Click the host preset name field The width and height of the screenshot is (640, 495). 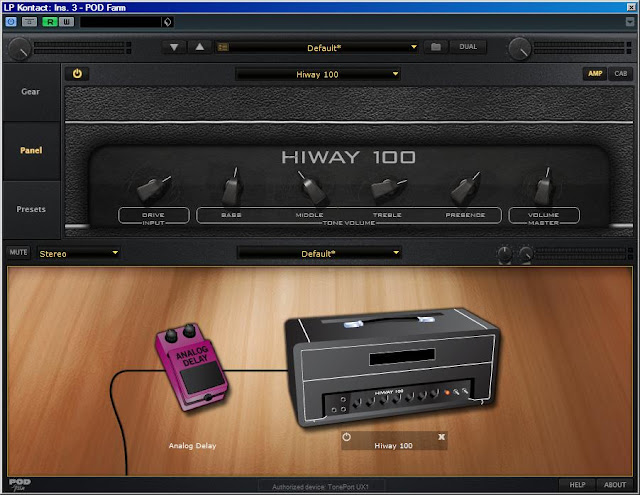pyautogui.click(x=121, y=22)
